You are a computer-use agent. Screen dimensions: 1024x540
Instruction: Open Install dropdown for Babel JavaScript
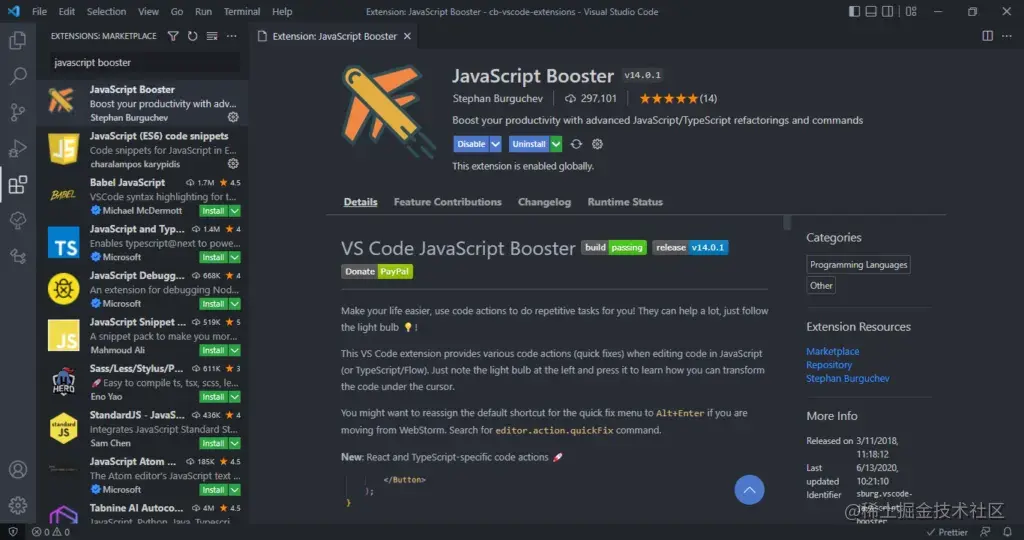[234, 211]
